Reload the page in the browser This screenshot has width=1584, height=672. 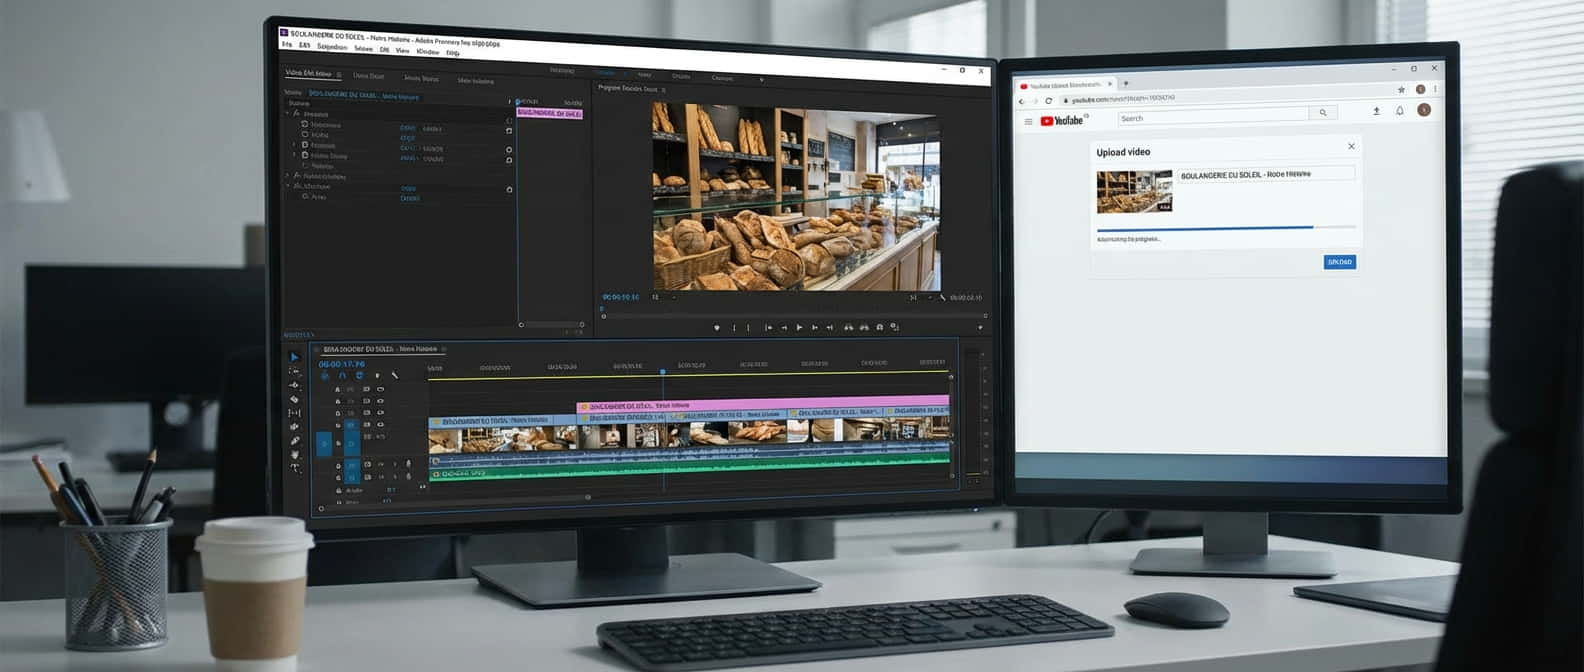[x=1048, y=100]
